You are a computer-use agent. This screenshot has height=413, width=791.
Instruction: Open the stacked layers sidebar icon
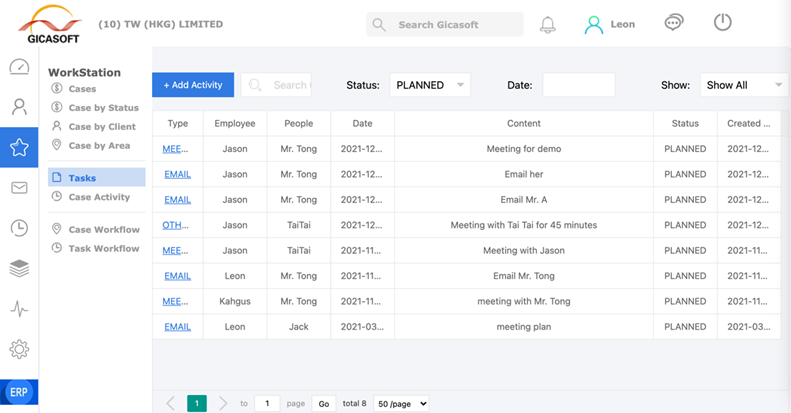19,268
